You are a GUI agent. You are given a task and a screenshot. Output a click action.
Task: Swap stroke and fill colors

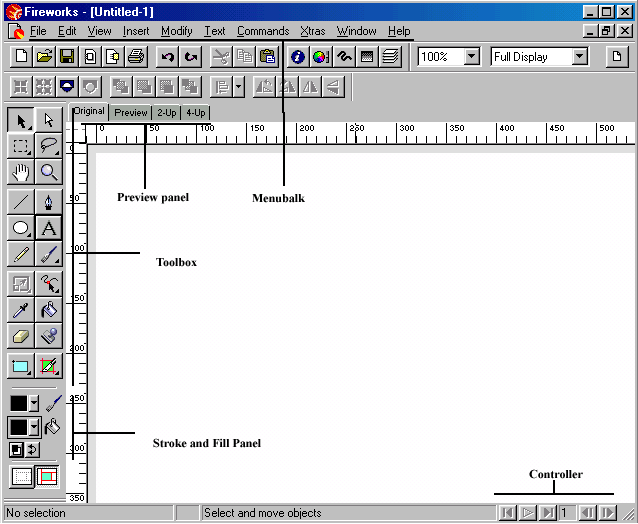[32, 450]
